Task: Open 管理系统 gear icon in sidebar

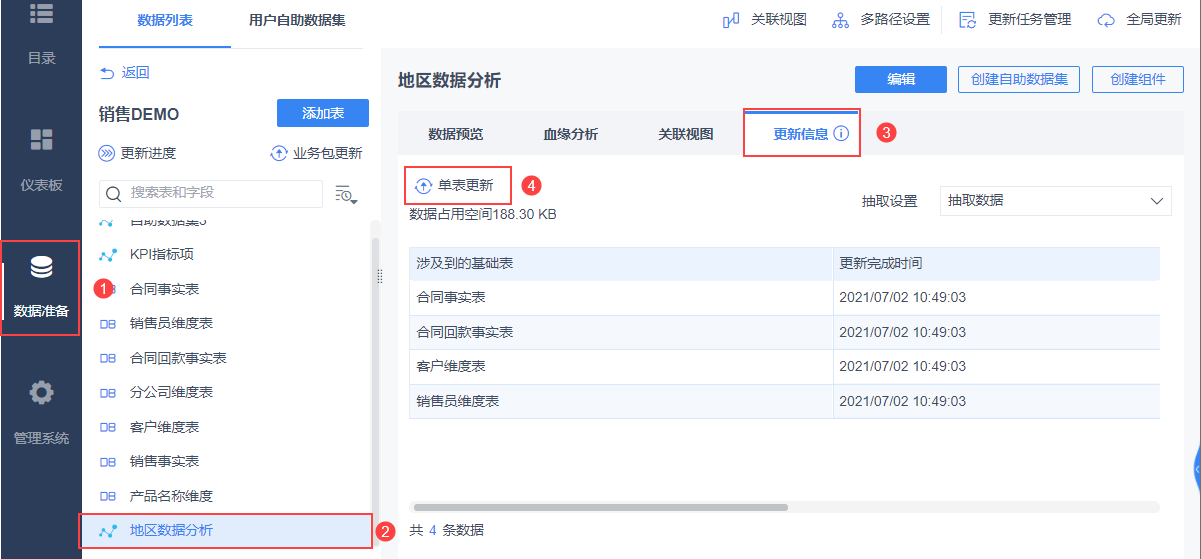Action: (x=41, y=393)
